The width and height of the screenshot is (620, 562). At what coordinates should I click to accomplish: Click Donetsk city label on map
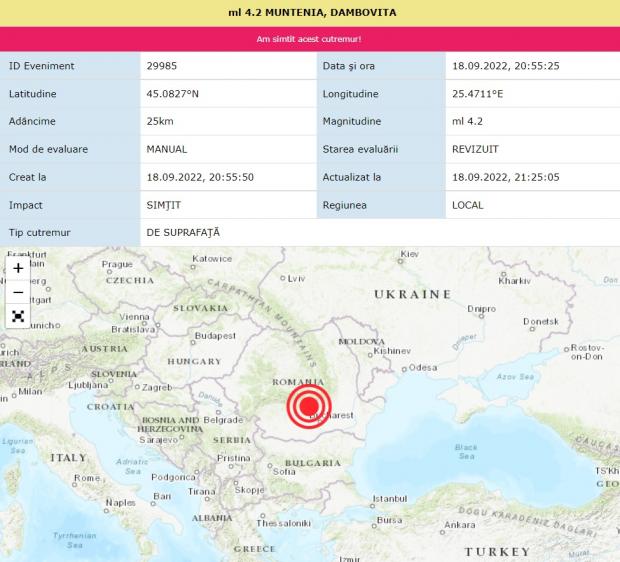(x=541, y=322)
